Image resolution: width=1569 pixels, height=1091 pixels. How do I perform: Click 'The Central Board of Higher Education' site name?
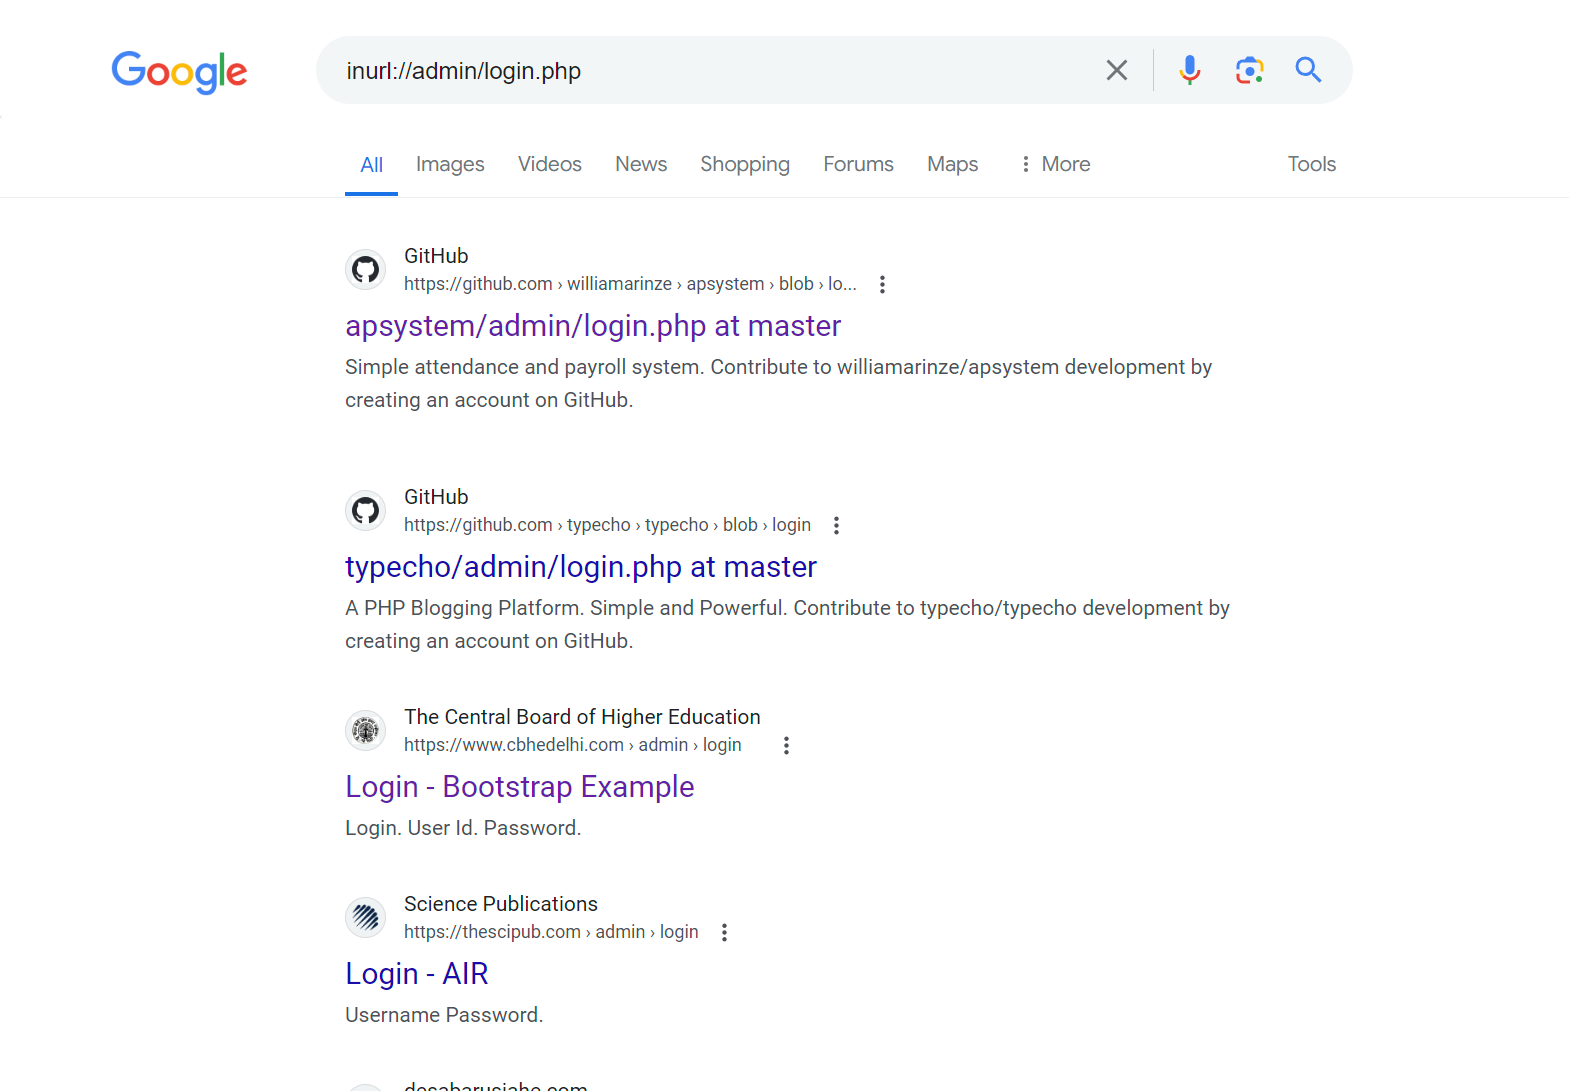[582, 717]
